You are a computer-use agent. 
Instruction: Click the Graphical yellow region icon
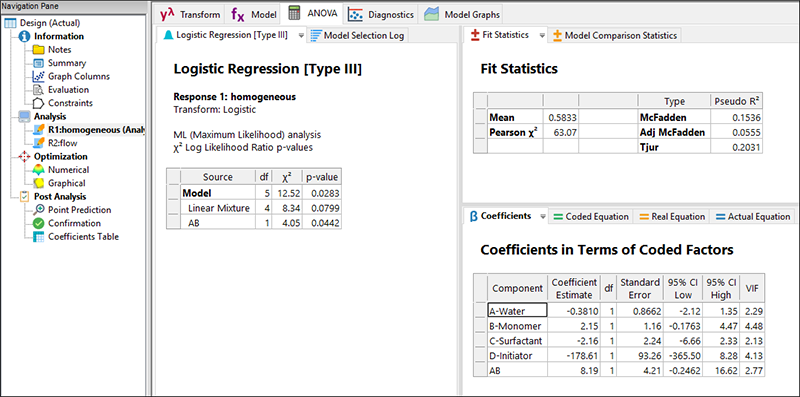point(39,183)
